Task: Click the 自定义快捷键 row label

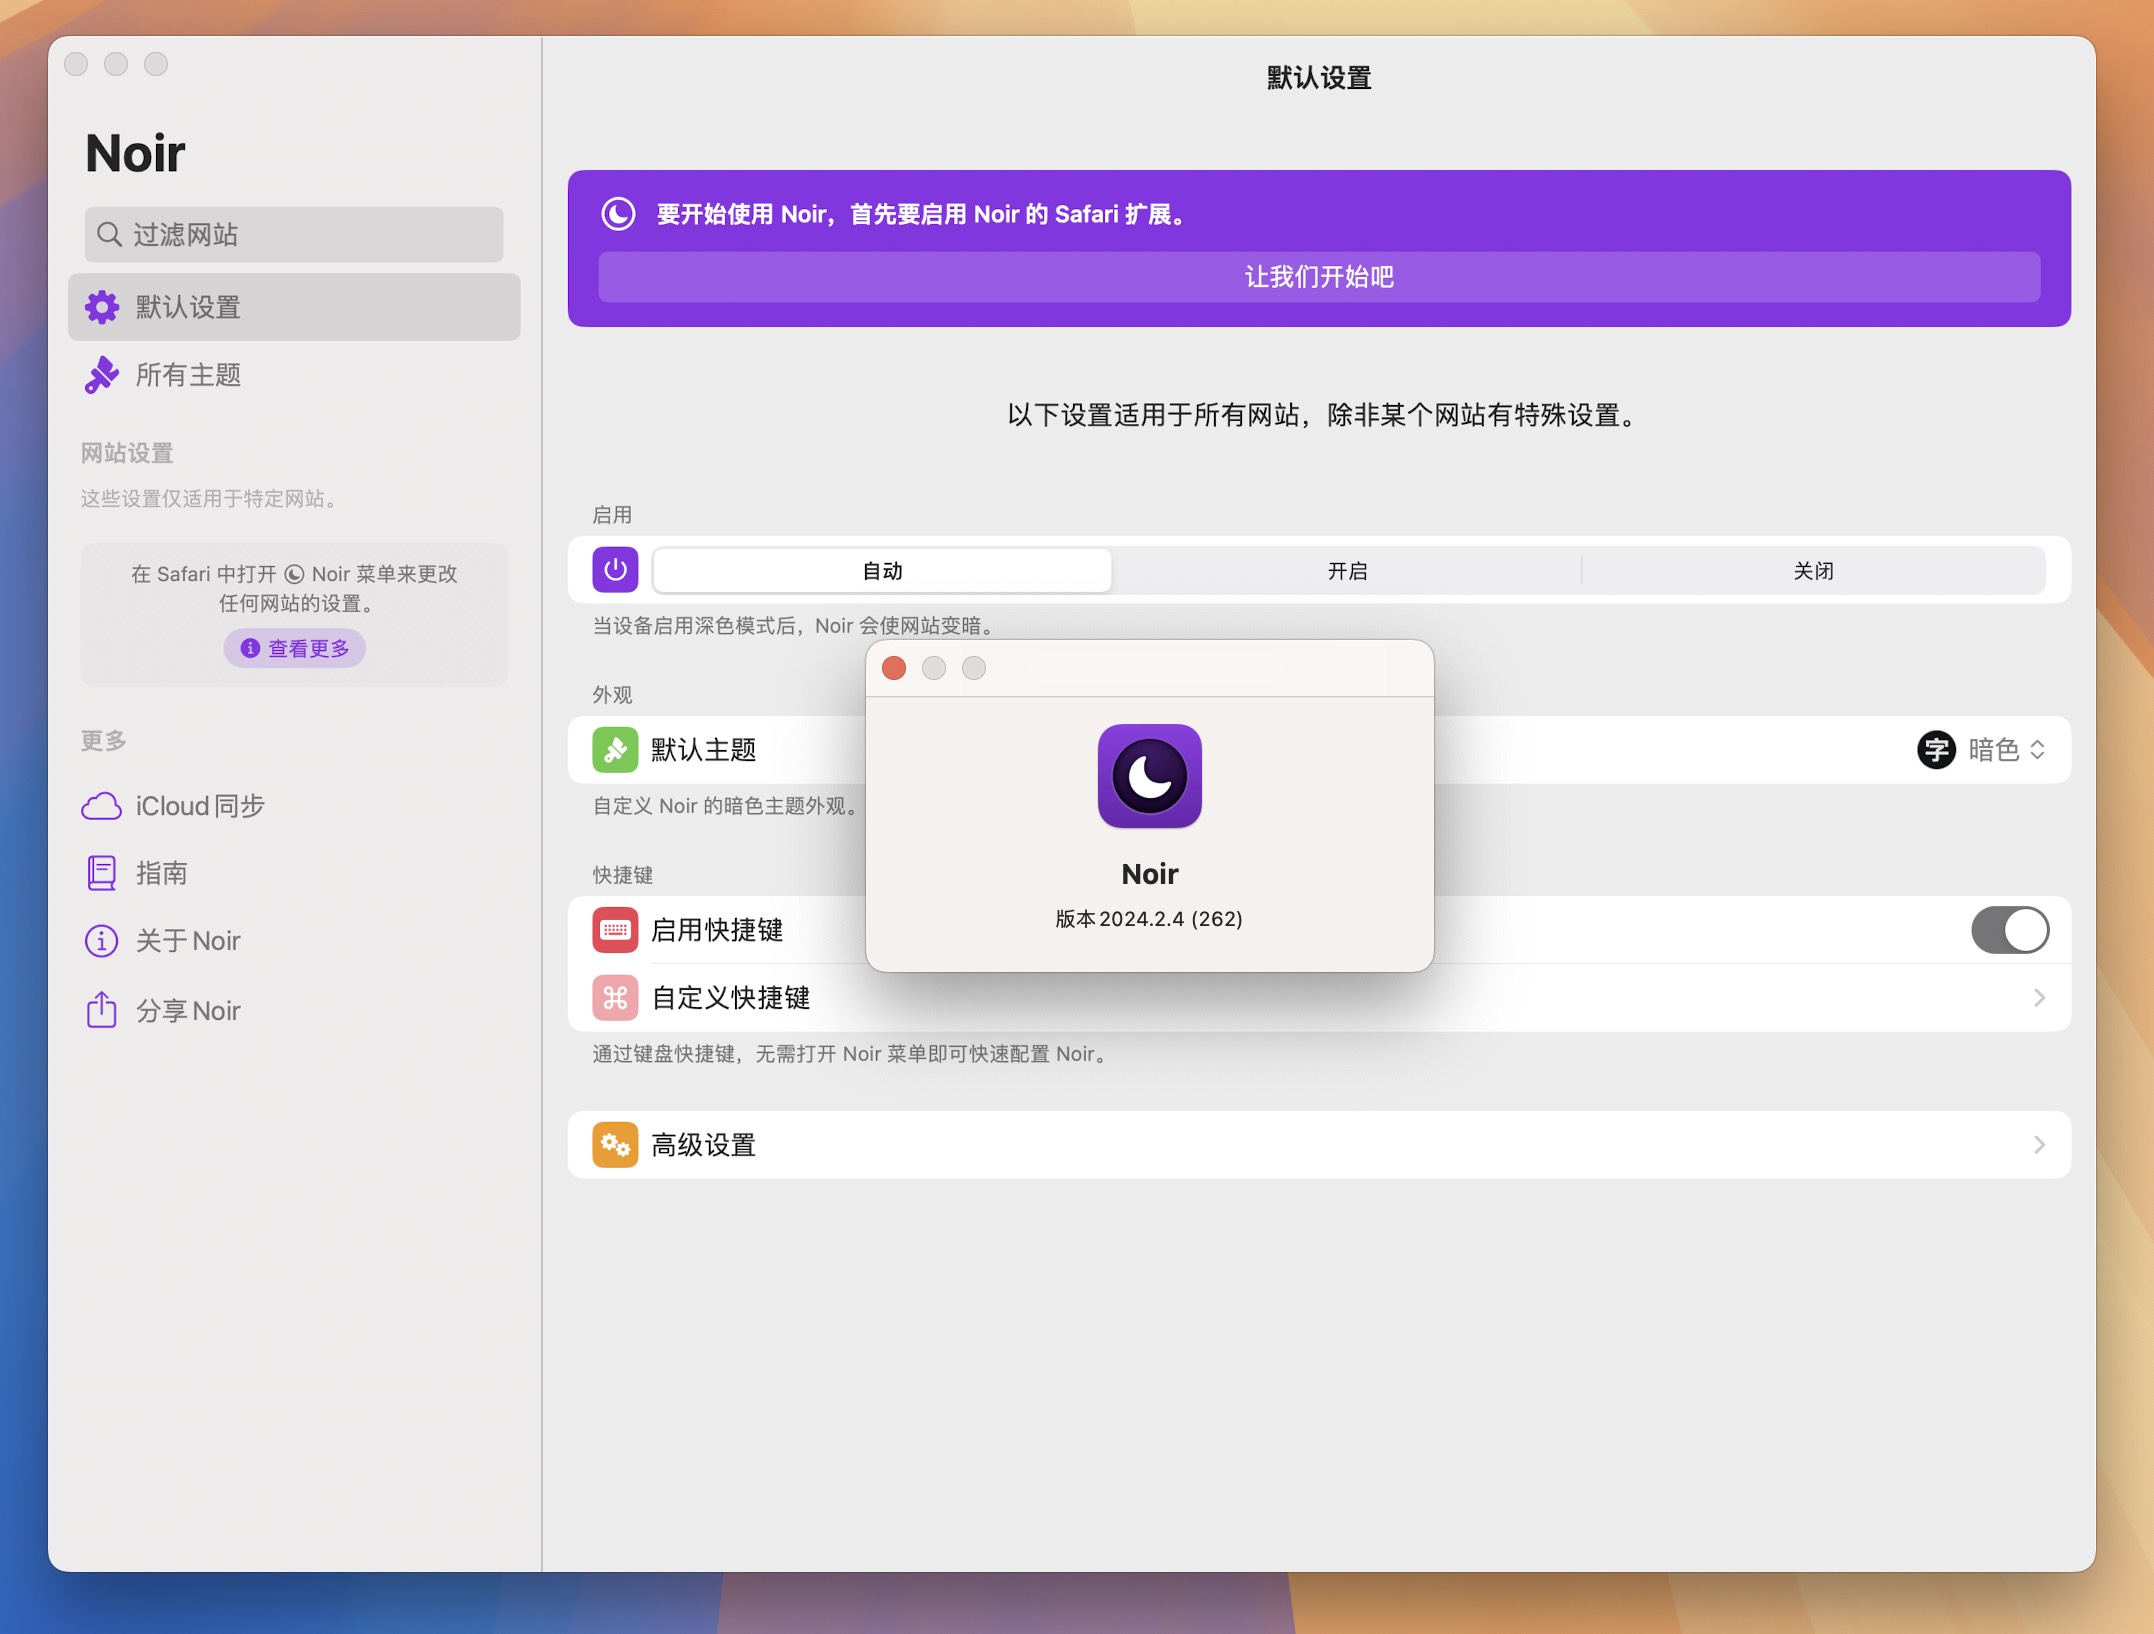Action: (x=730, y=998)
